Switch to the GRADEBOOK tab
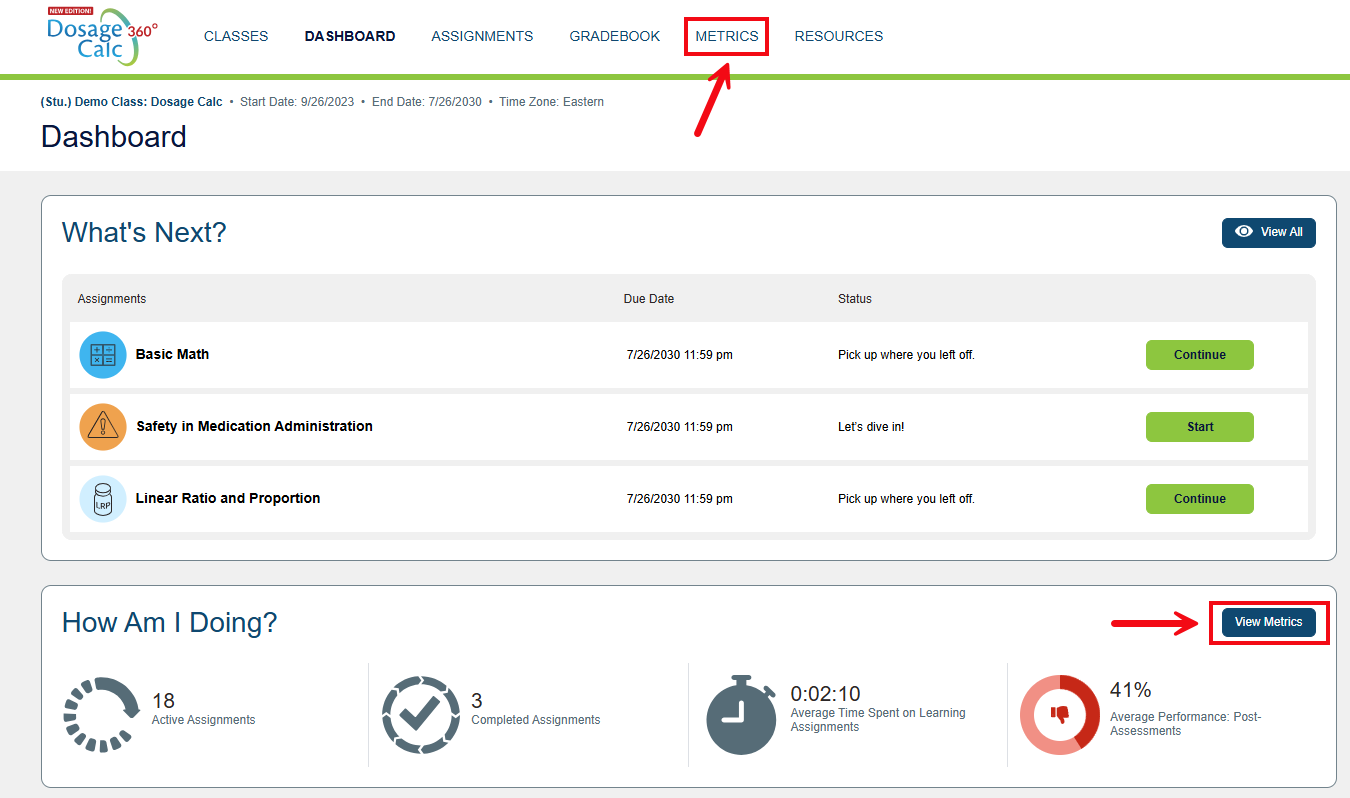 pos(614,36)
